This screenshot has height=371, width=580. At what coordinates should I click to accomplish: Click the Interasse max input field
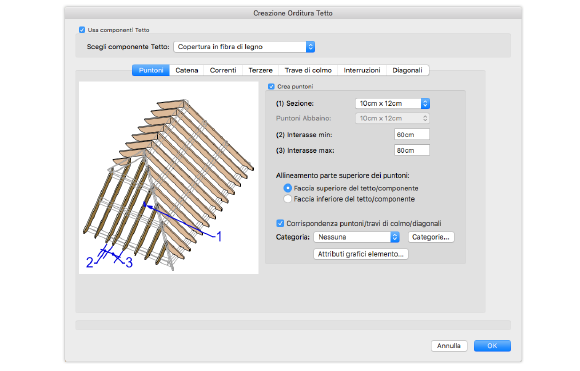[x=412, y=151]
